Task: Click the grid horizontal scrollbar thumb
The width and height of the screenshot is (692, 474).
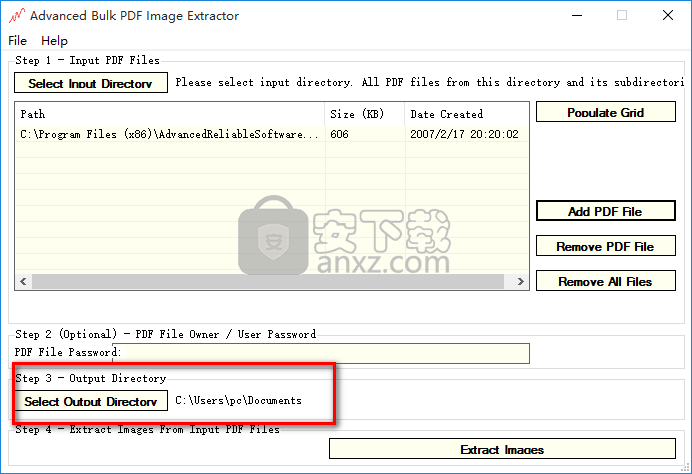Action: pos(268,282)
